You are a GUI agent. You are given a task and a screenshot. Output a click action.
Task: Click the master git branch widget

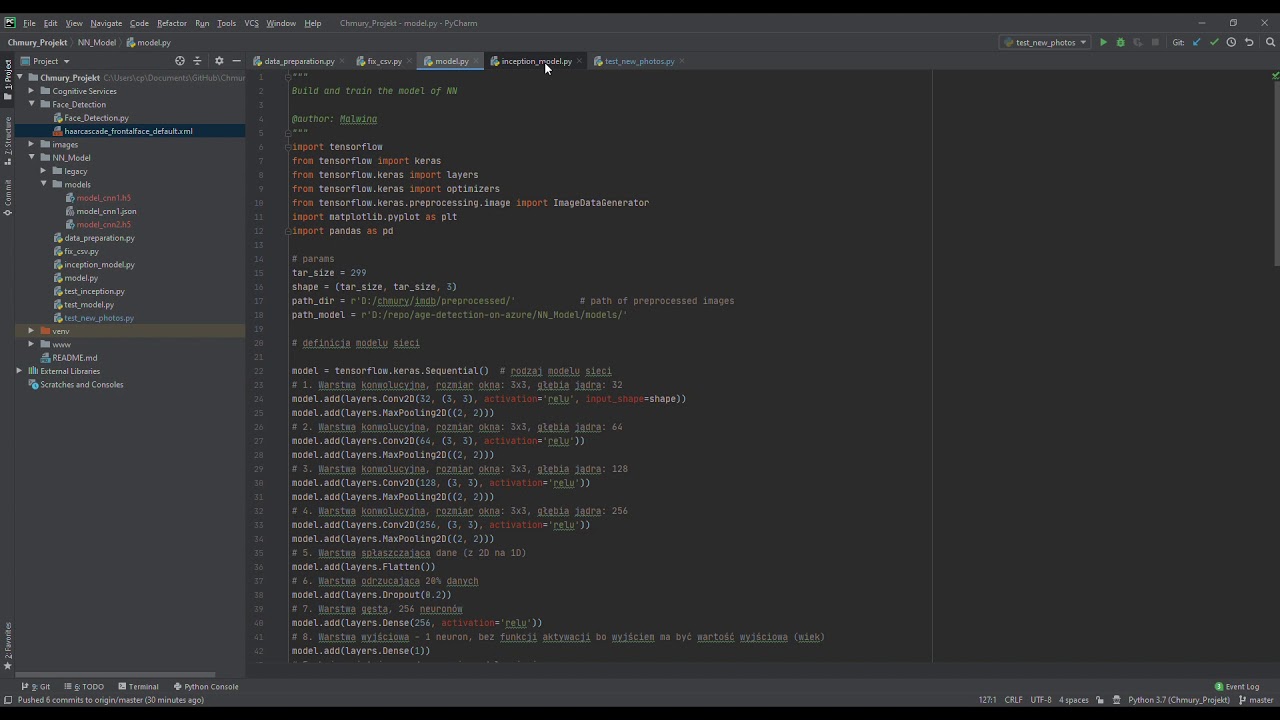(1257, 700)
